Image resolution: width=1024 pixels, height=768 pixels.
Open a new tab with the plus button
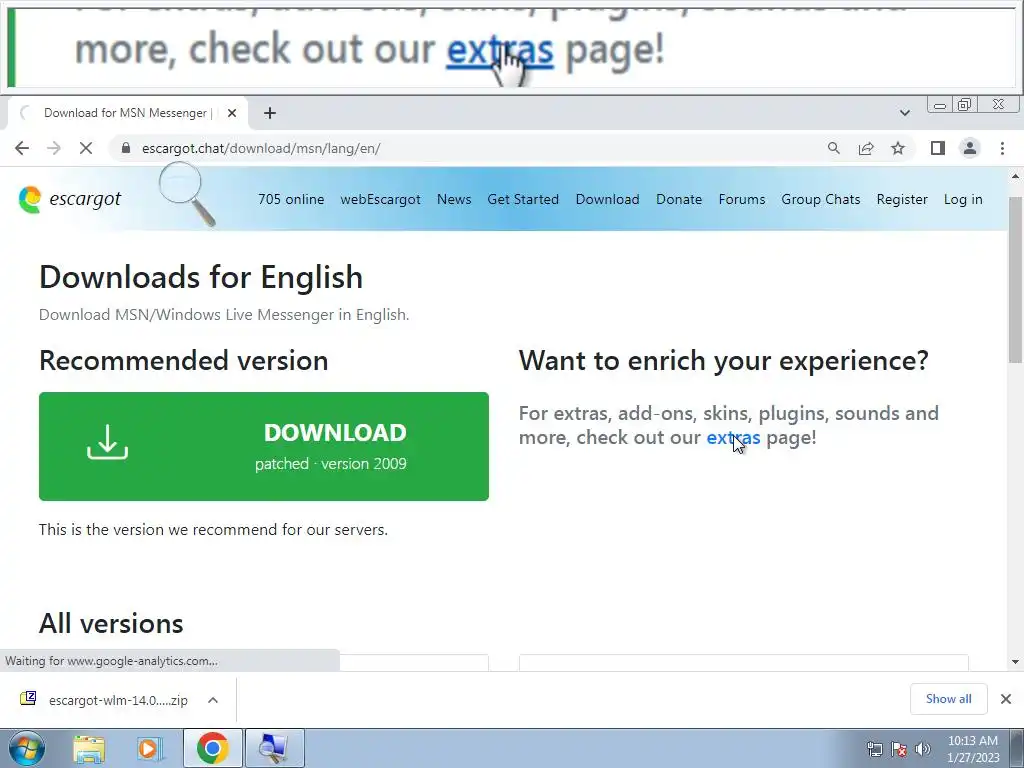tap(270, 113)
